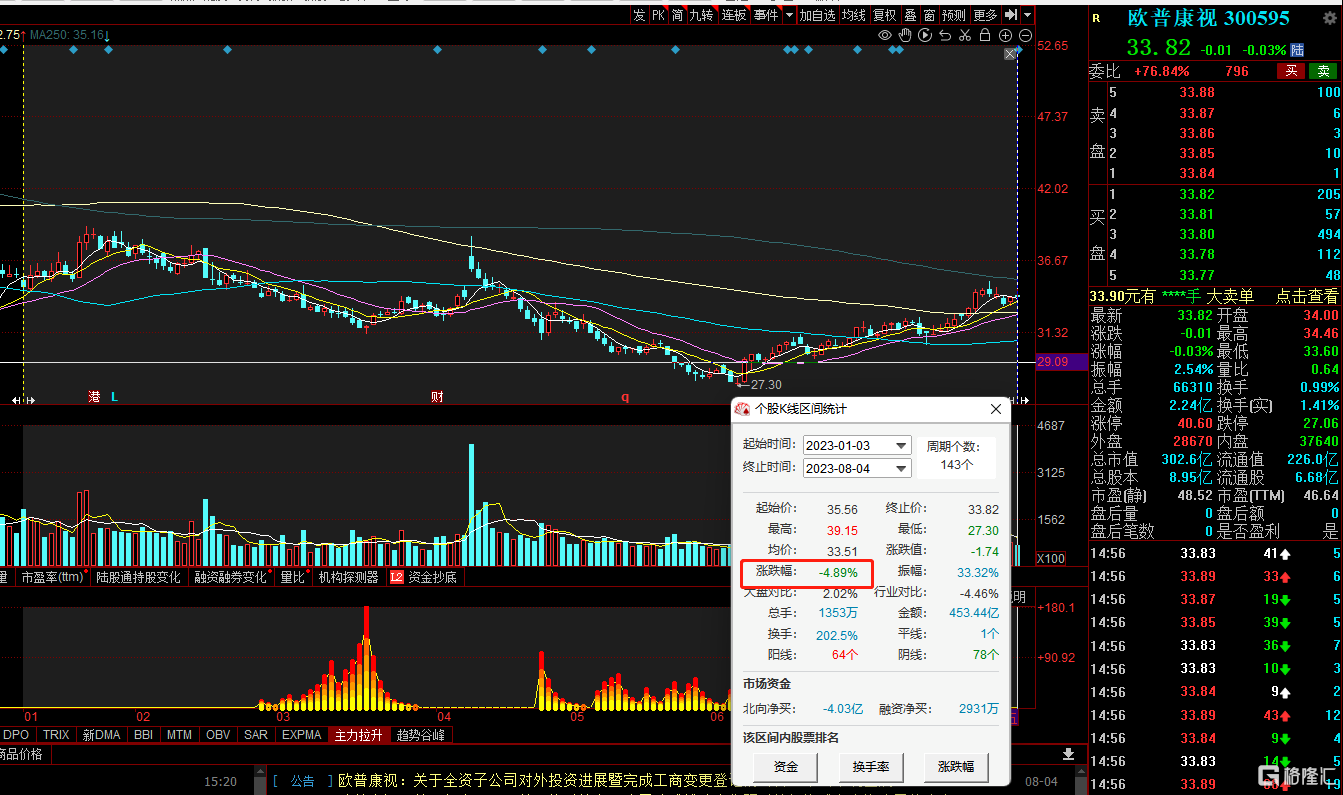Dismiss the gray X box on chart
This screenshot has width=1343, height=795.
click(x=1010, y=56)
